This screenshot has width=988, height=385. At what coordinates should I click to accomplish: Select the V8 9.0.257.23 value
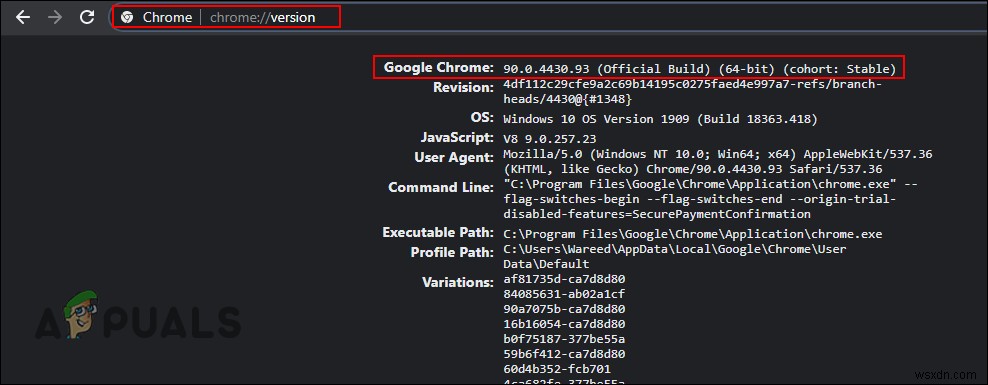pos(549,139)
